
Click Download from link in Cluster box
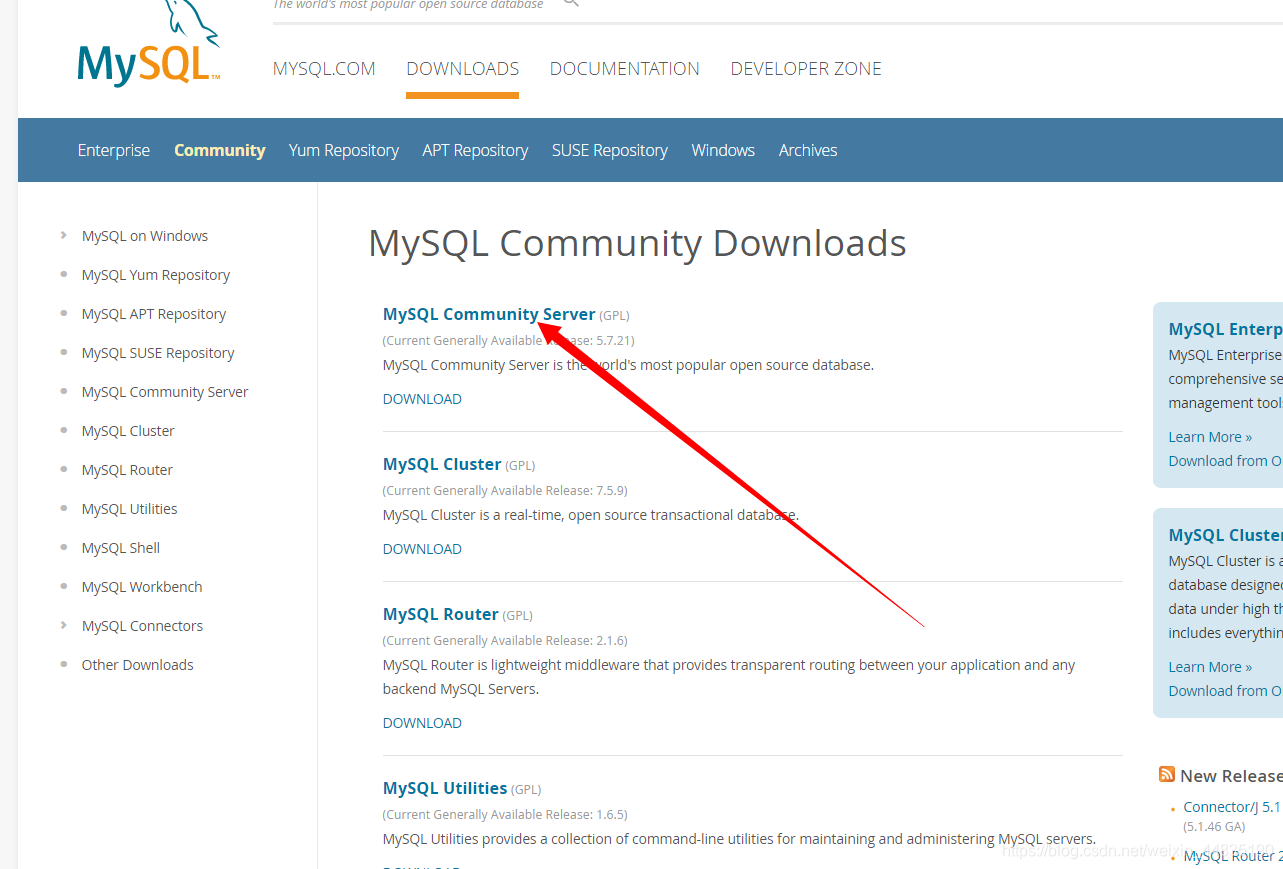pos(1225,691)
